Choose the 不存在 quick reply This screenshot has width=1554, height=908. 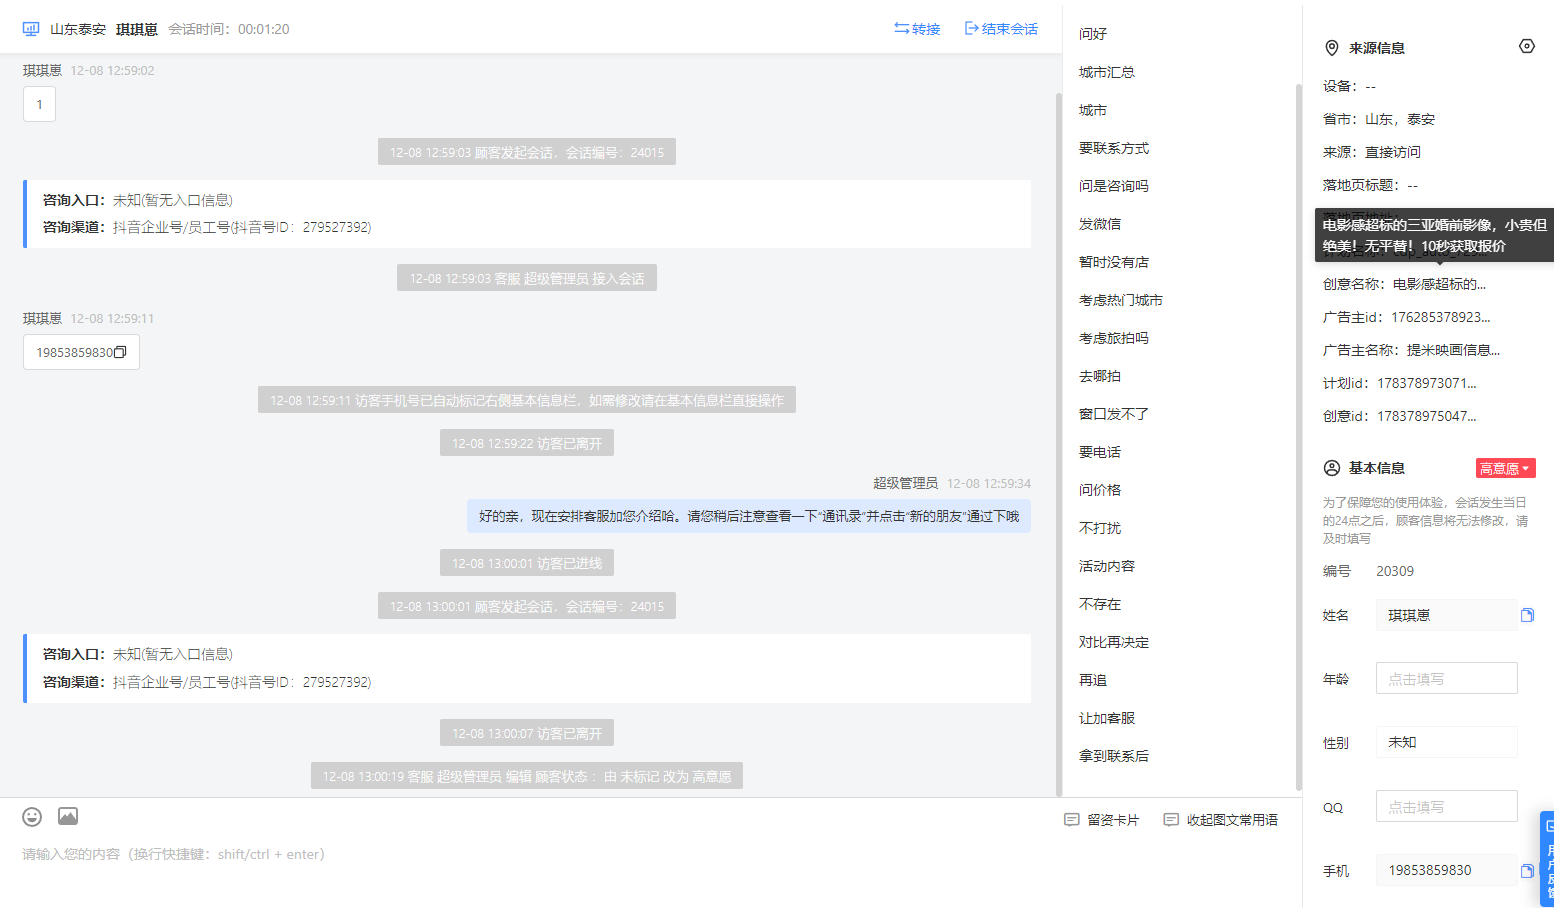pos(1100,604)
